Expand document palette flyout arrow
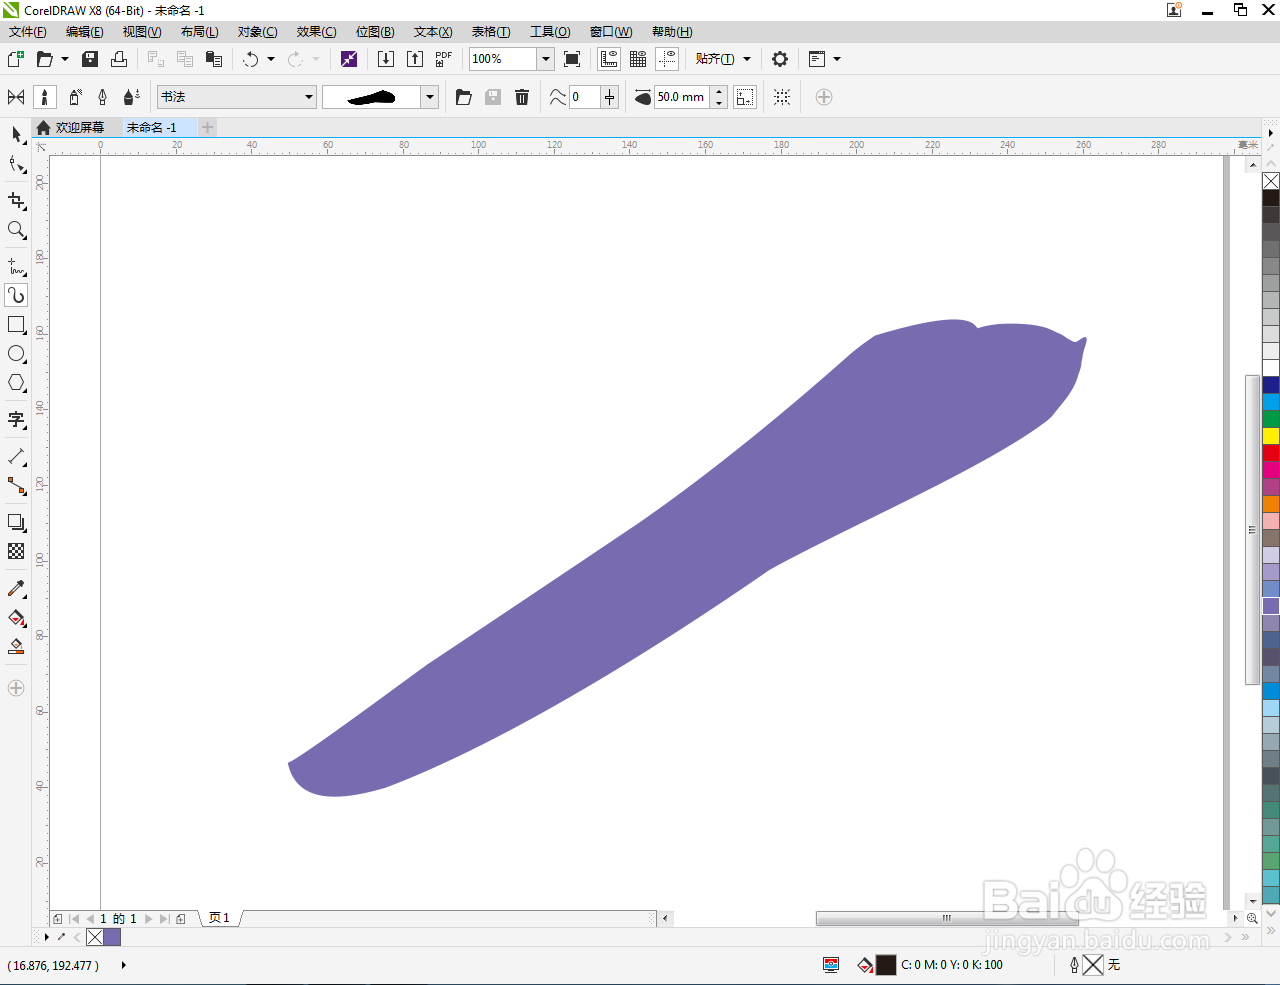This screenshot has width=1280, height=985. click(47, 937)
